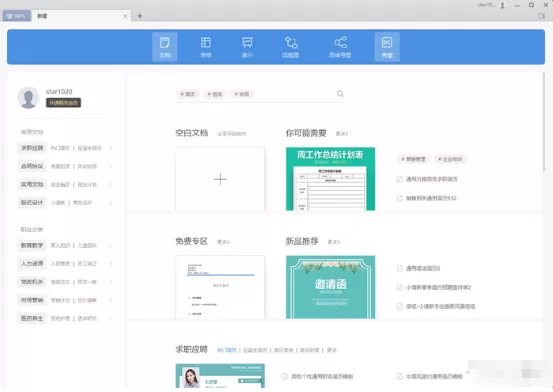This screenshot has height=392, width=553.
Task: Open the 合同协议 category in sidebar
Action: pyautogui.click(x=32, y=166)
